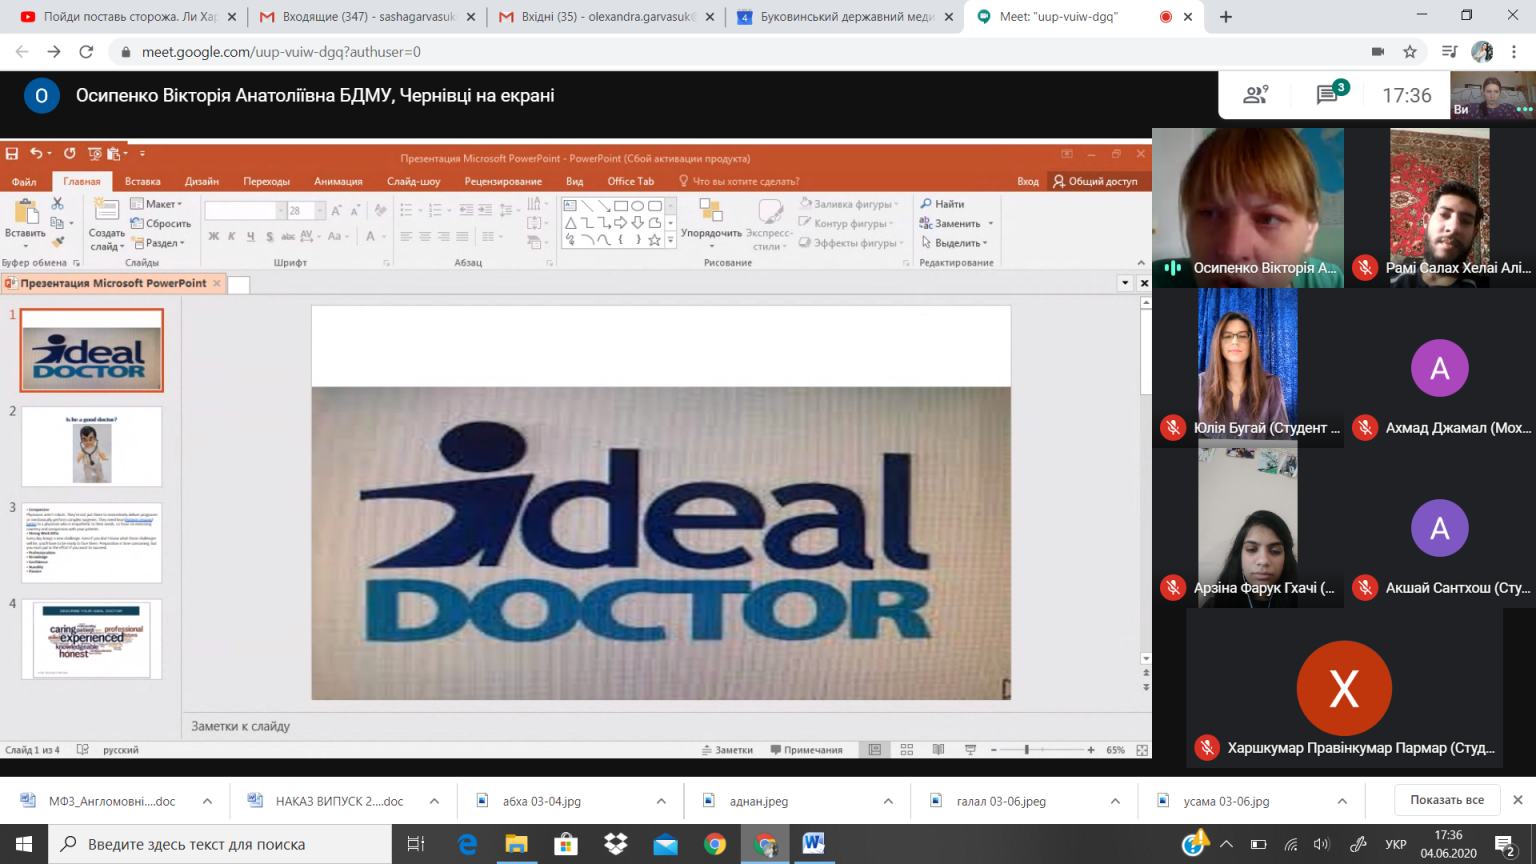The height and width of the screenshot is (864, 1536).
Task: Click the save icon in PowerPoint quick access
Action: [x=12, y=153]
